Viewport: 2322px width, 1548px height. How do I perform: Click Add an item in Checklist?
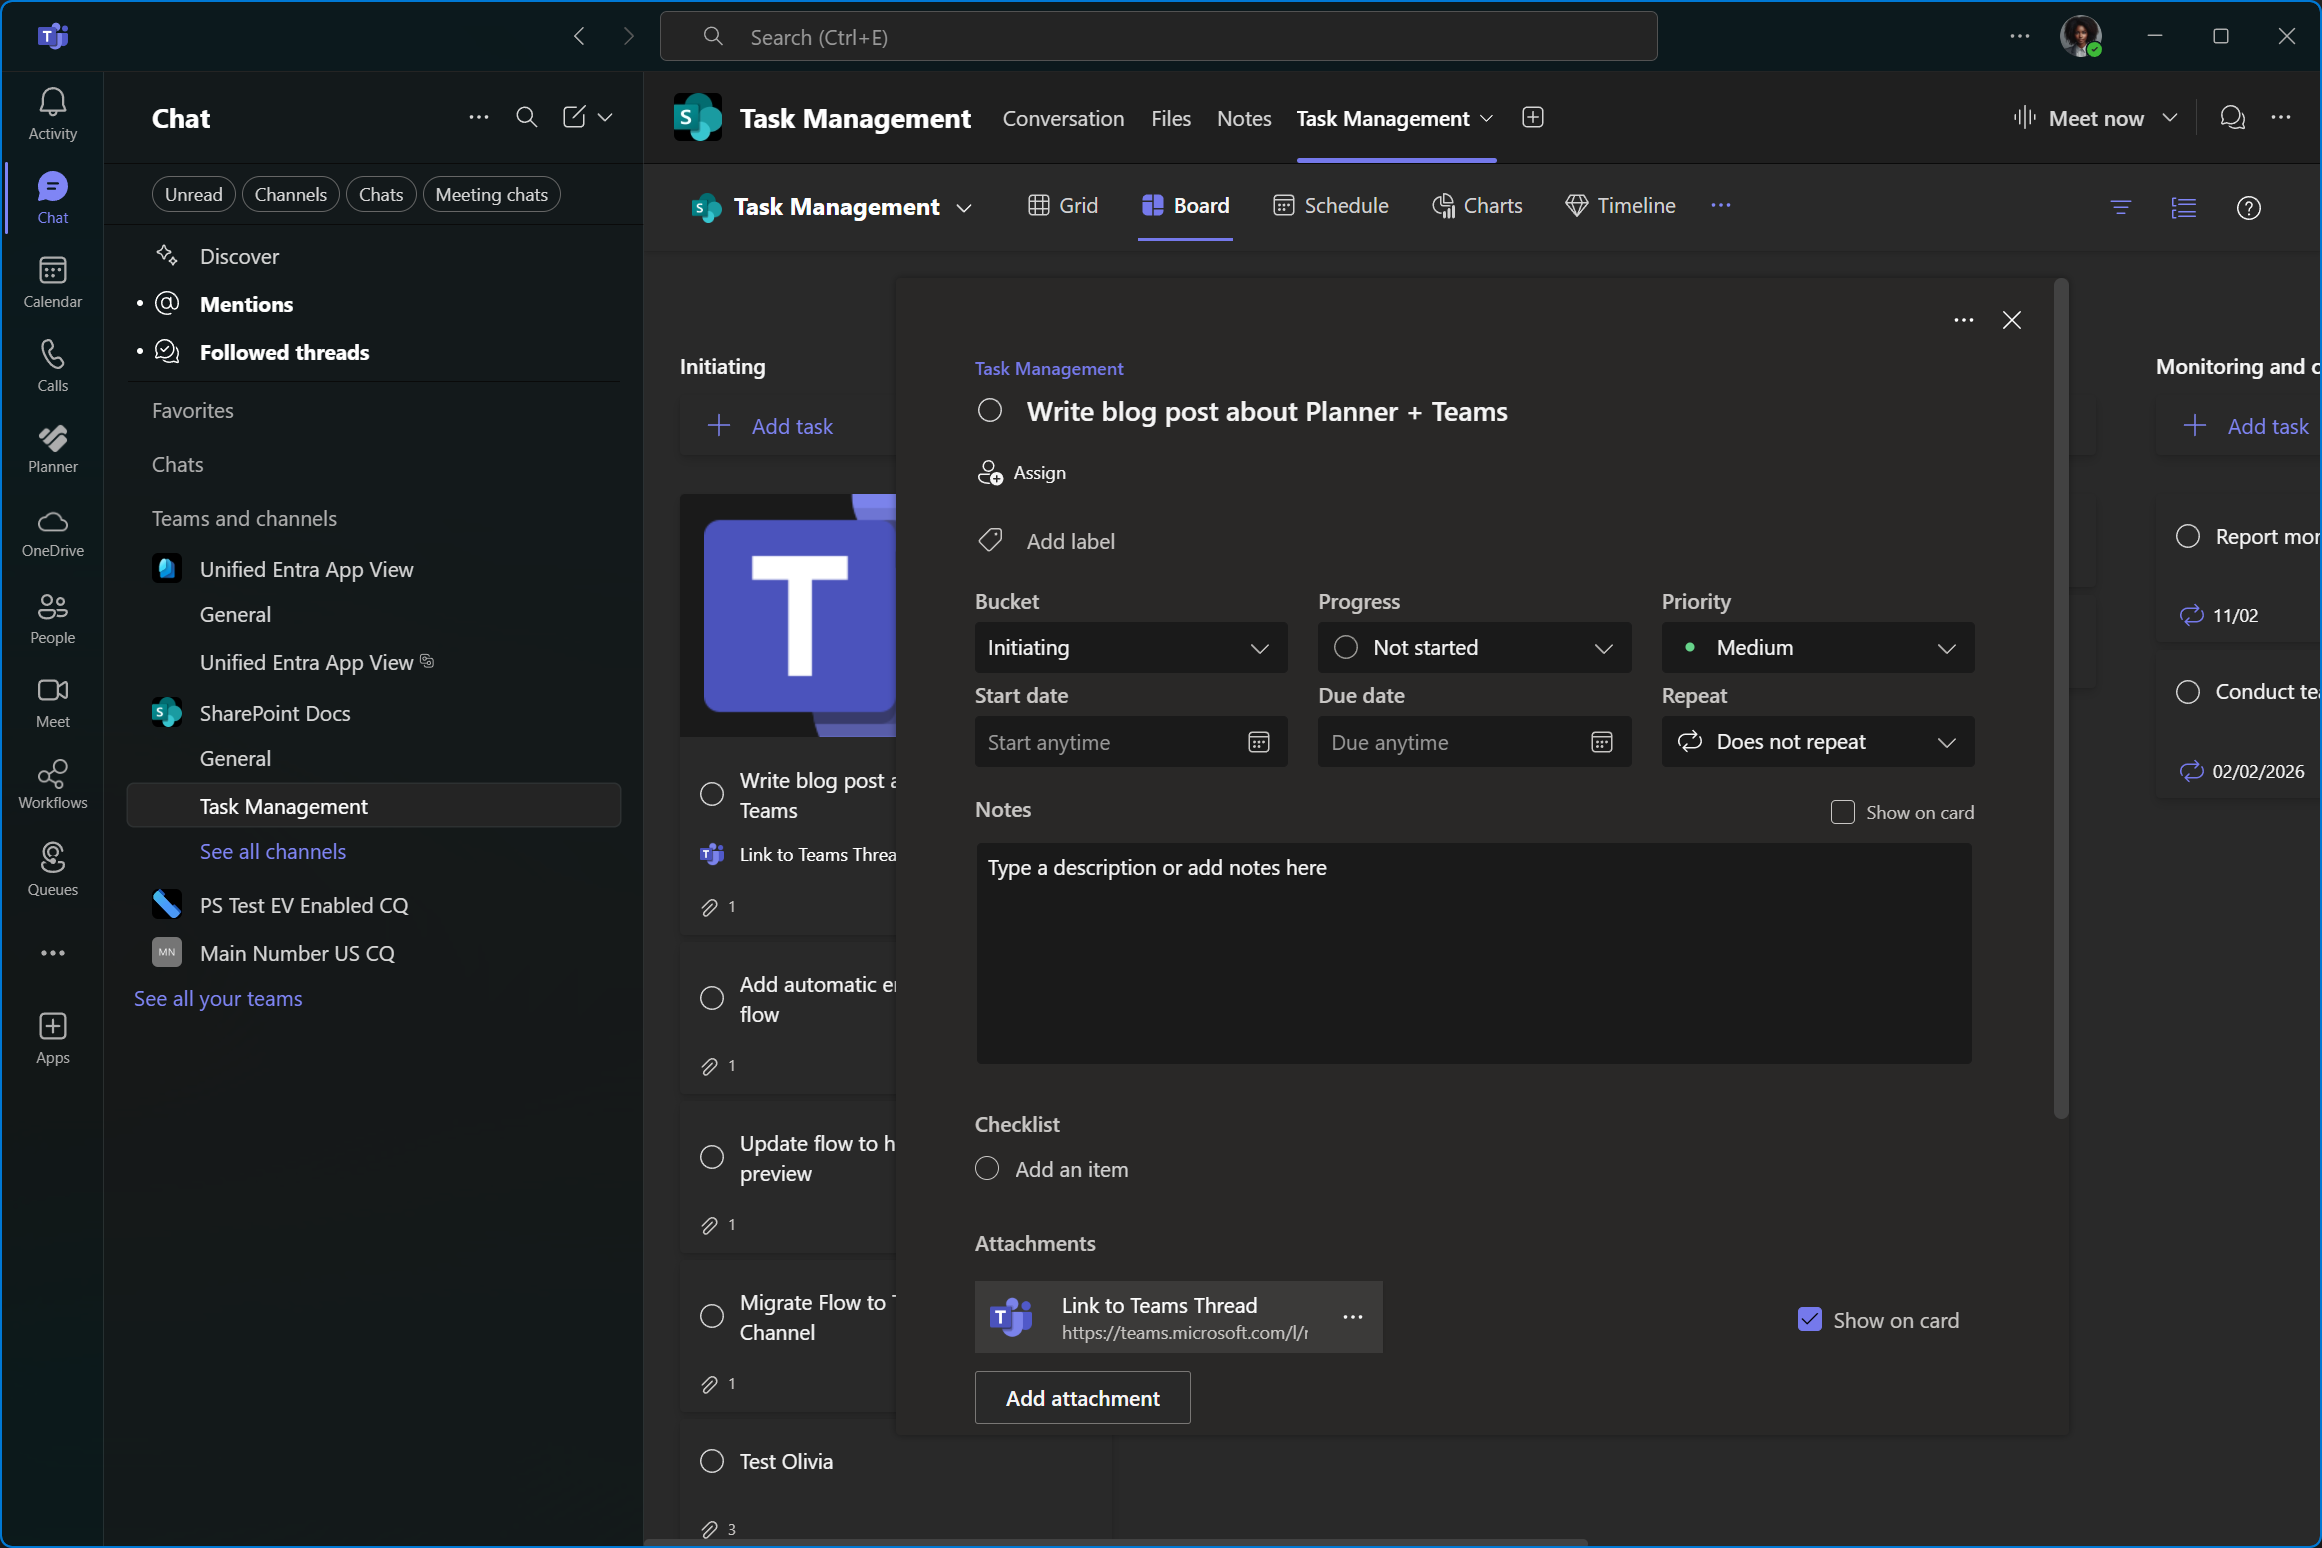pyautogui.click(x=1071, y=1169)
